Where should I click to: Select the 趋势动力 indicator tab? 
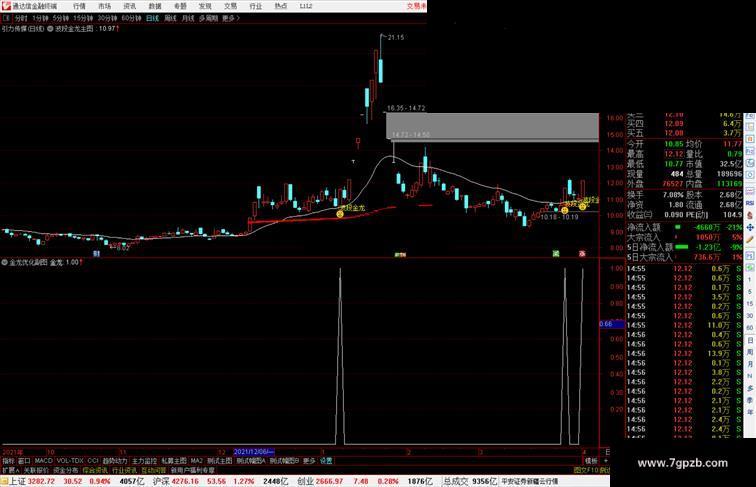point(115,461)
